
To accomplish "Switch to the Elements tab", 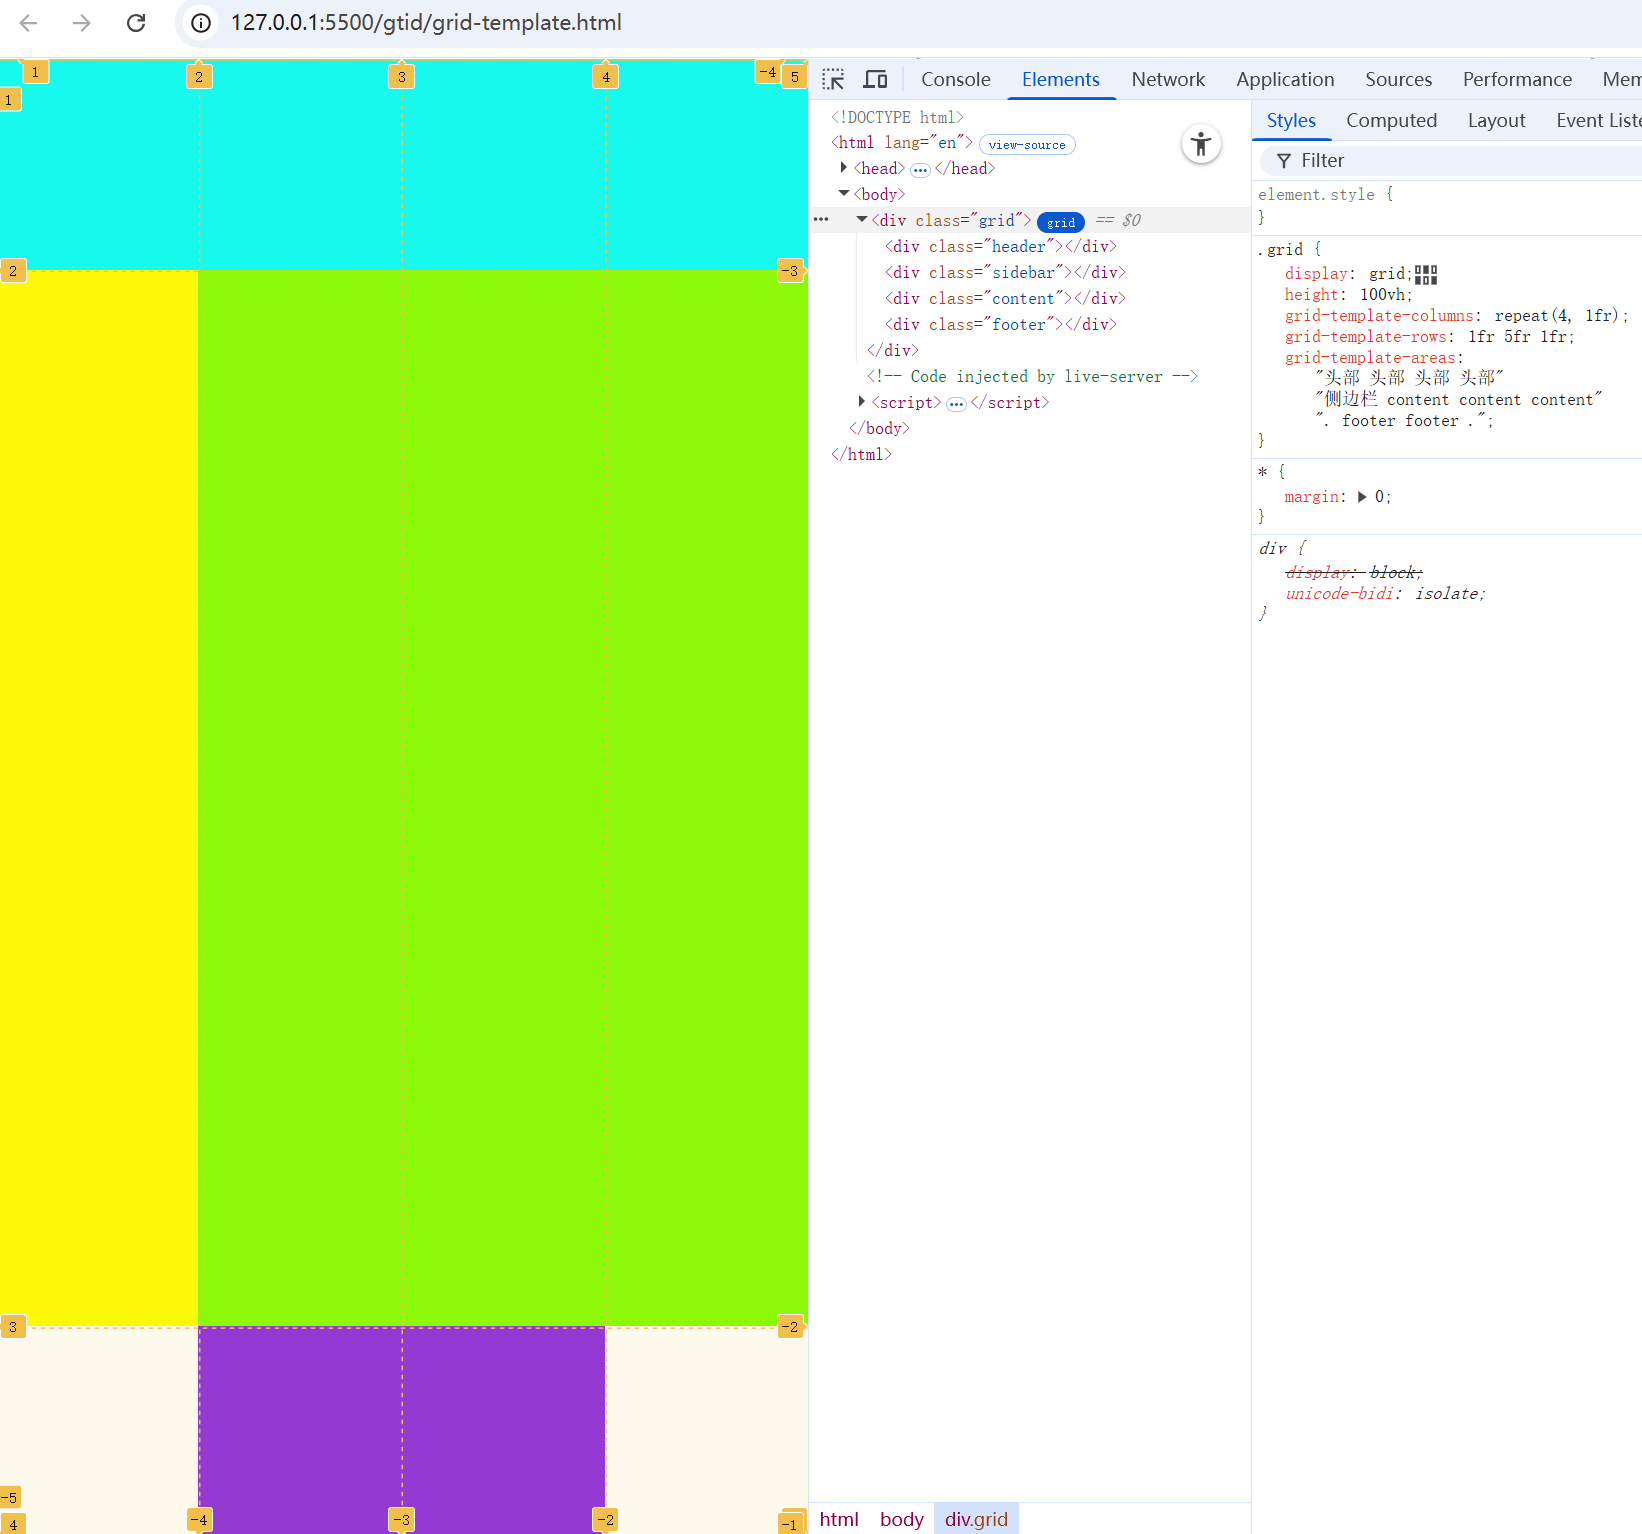I will (x=1061, y=79).
